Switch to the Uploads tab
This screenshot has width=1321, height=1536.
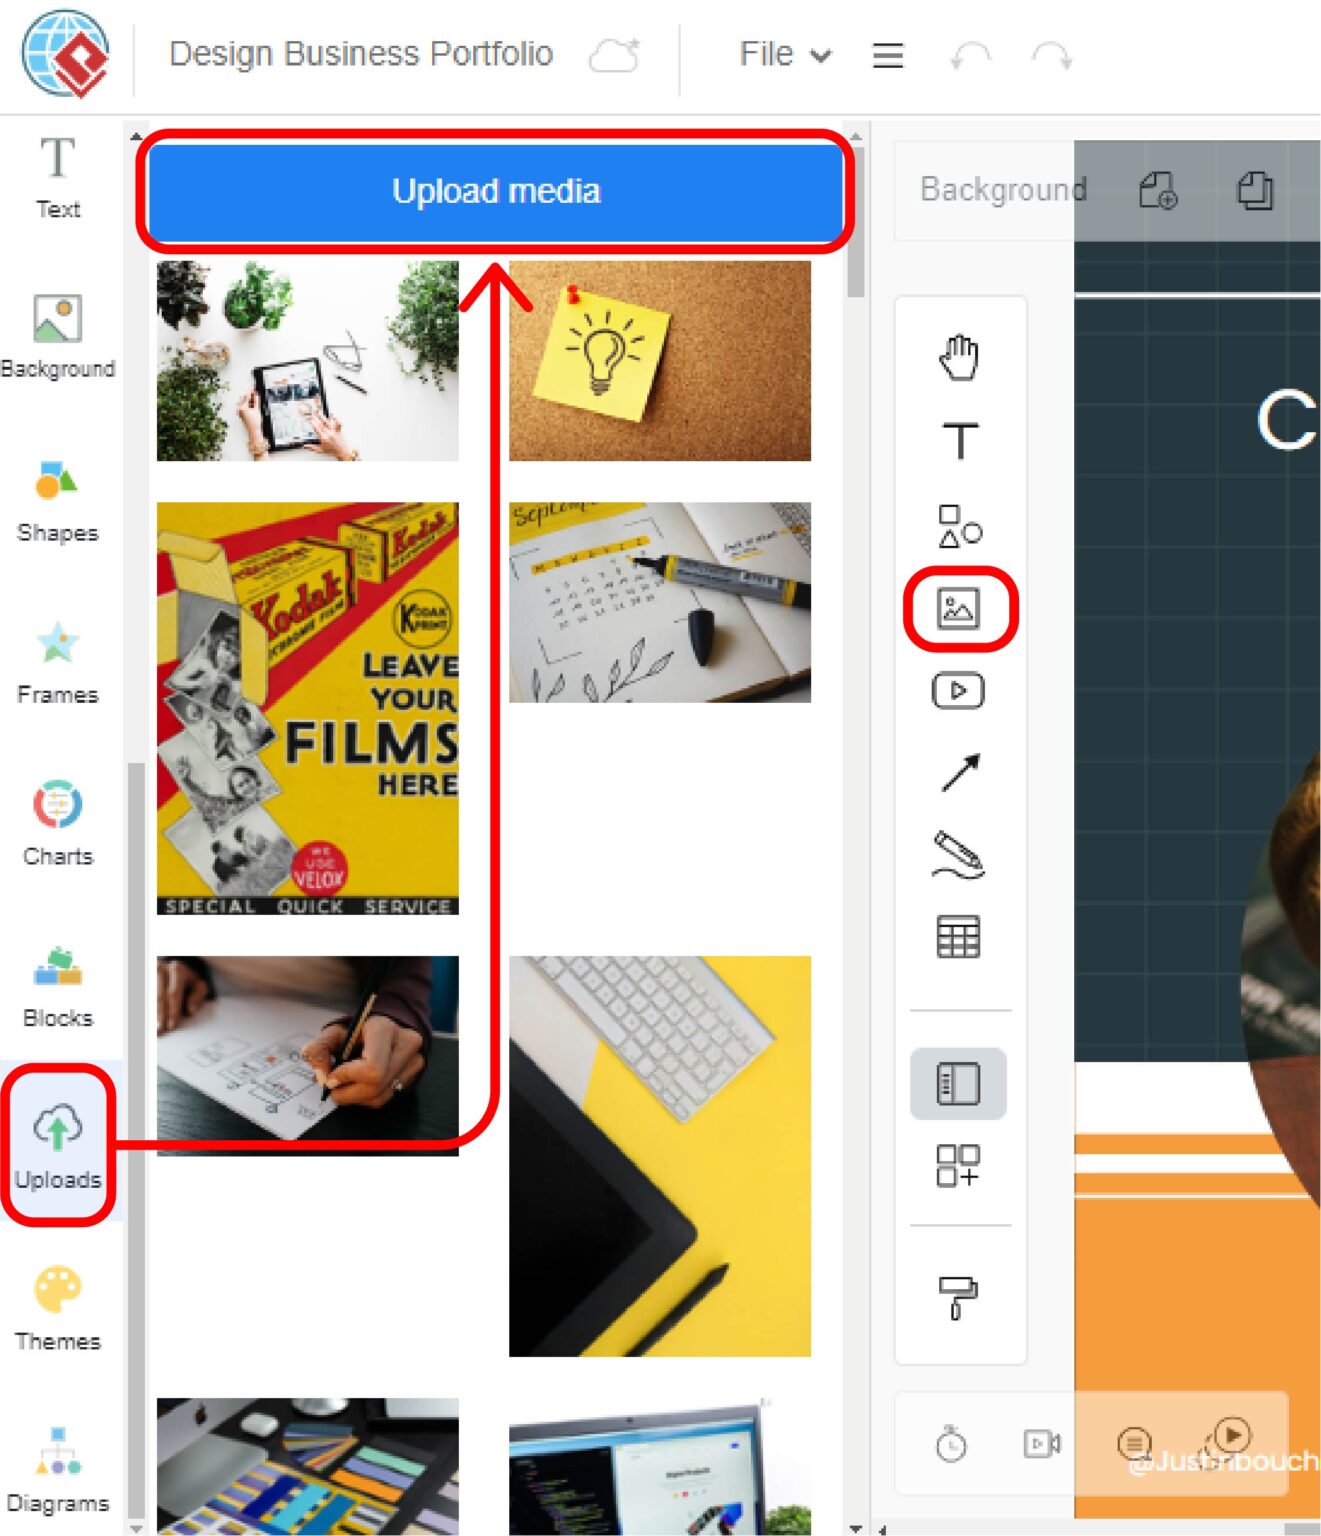[58, 1145]
